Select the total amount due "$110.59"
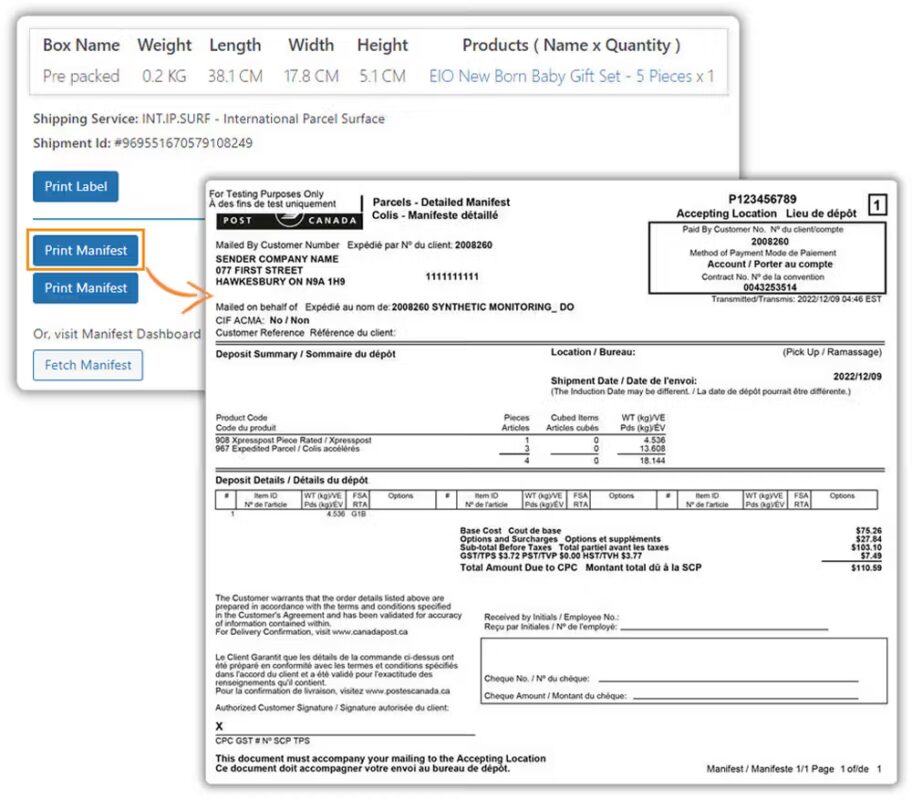 [866, 567]
